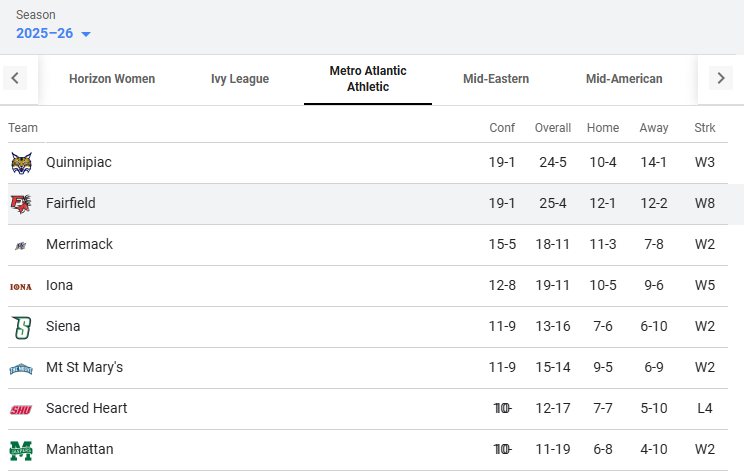Click the Fairfield Stags team logo
Viewport: 744px width, 471px height.
tap(21, 203)
